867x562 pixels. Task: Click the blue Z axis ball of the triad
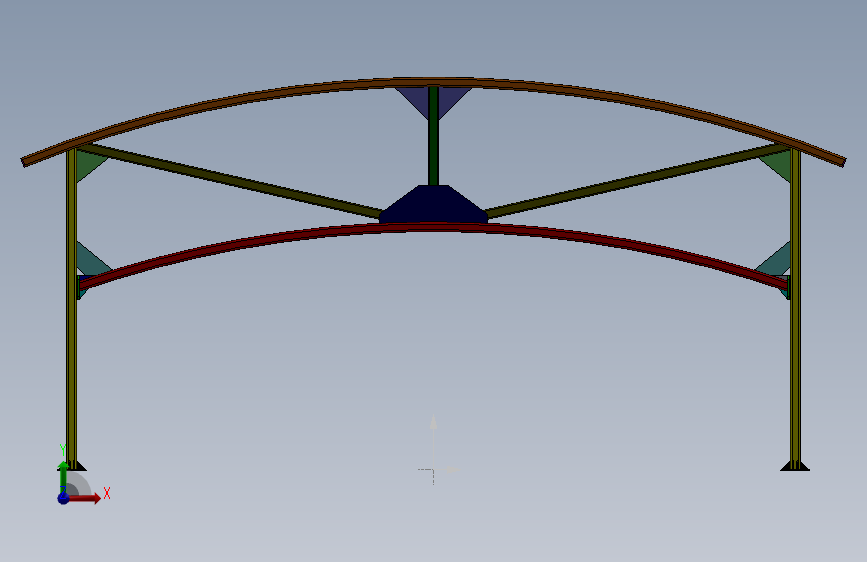tap(63, 498)
